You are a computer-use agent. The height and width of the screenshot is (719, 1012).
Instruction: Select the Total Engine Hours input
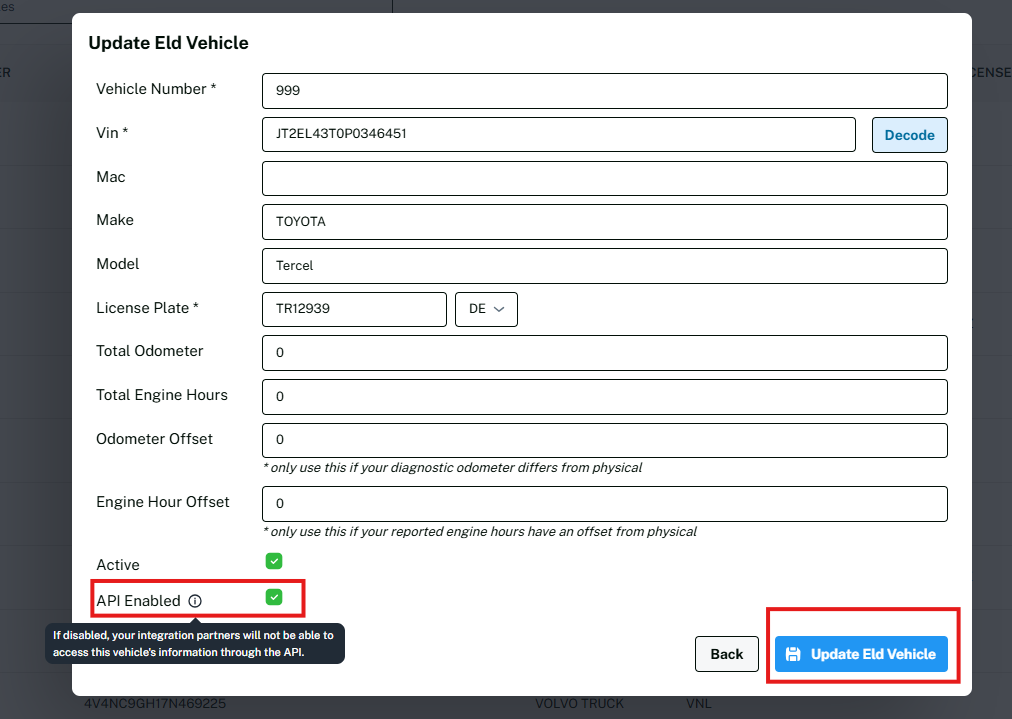604,397
